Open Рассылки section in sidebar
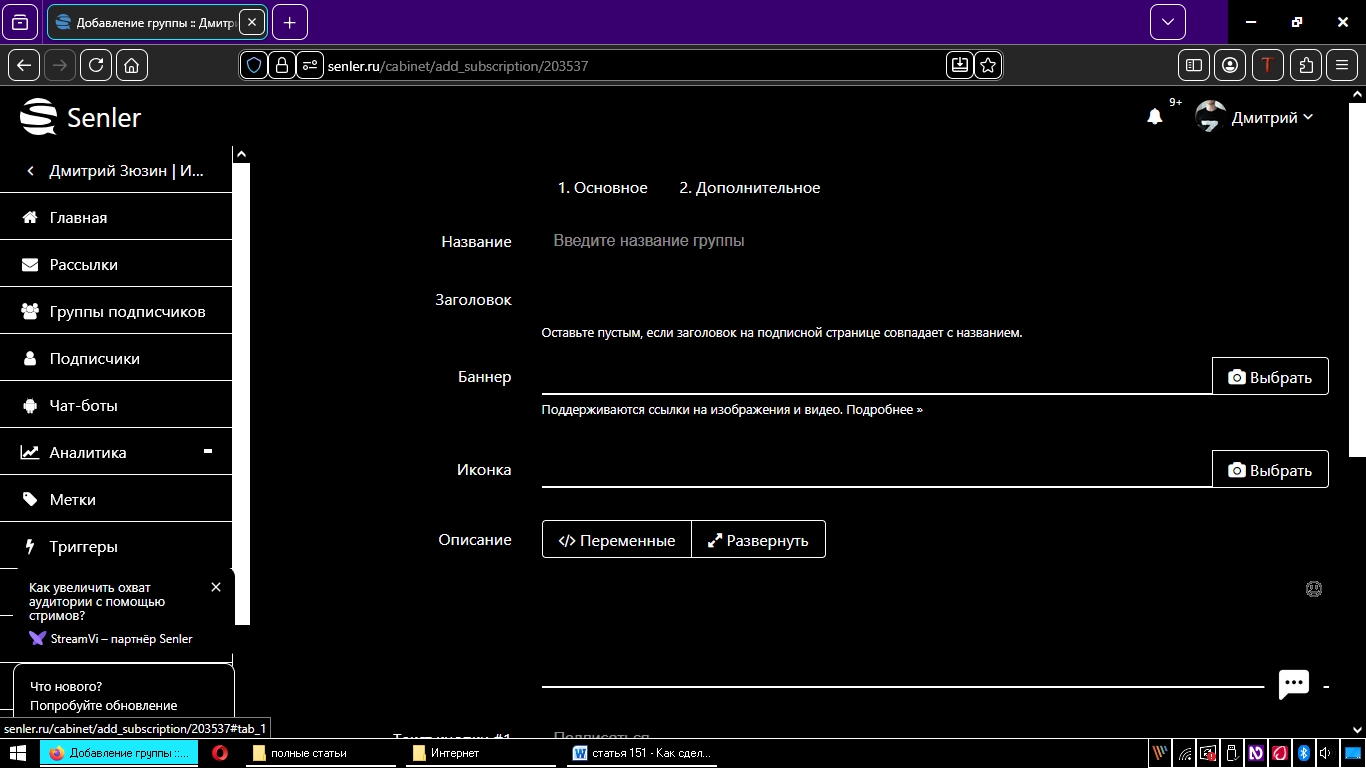Screen dimensions: 1366x768 tap(84, 265)
